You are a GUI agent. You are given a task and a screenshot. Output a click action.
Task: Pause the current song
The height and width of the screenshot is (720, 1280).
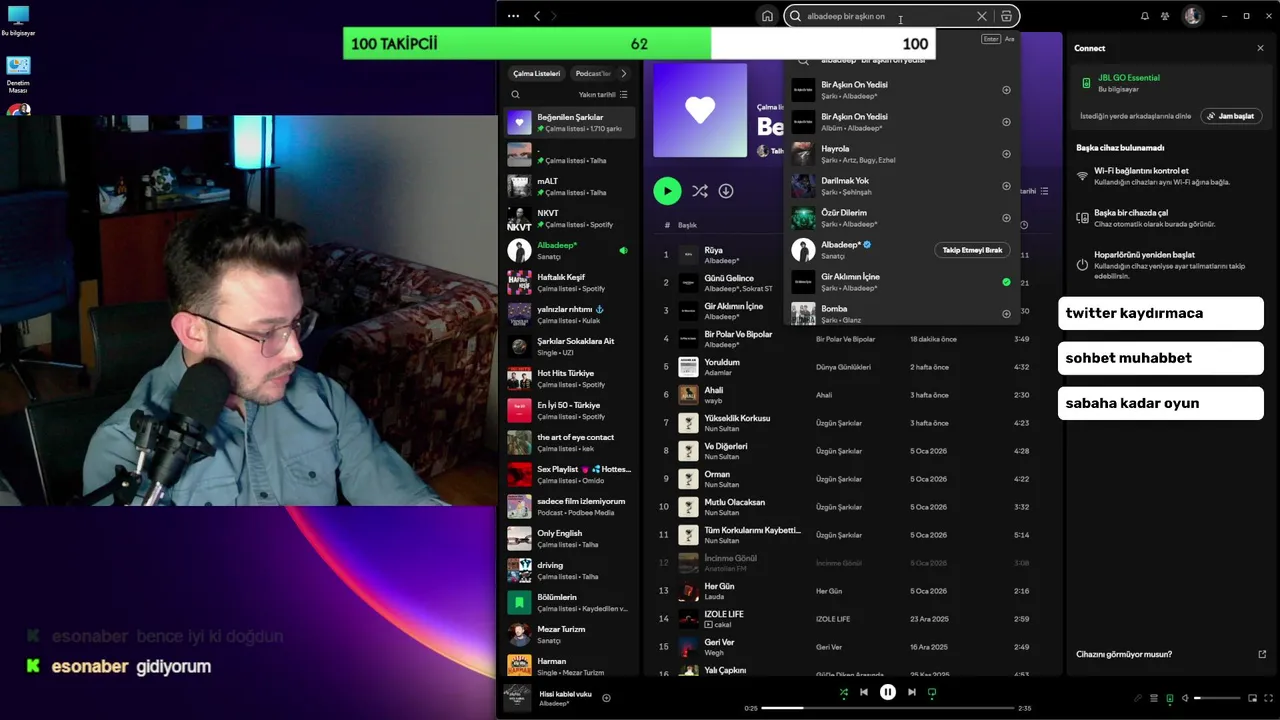[x=888, y=692]
